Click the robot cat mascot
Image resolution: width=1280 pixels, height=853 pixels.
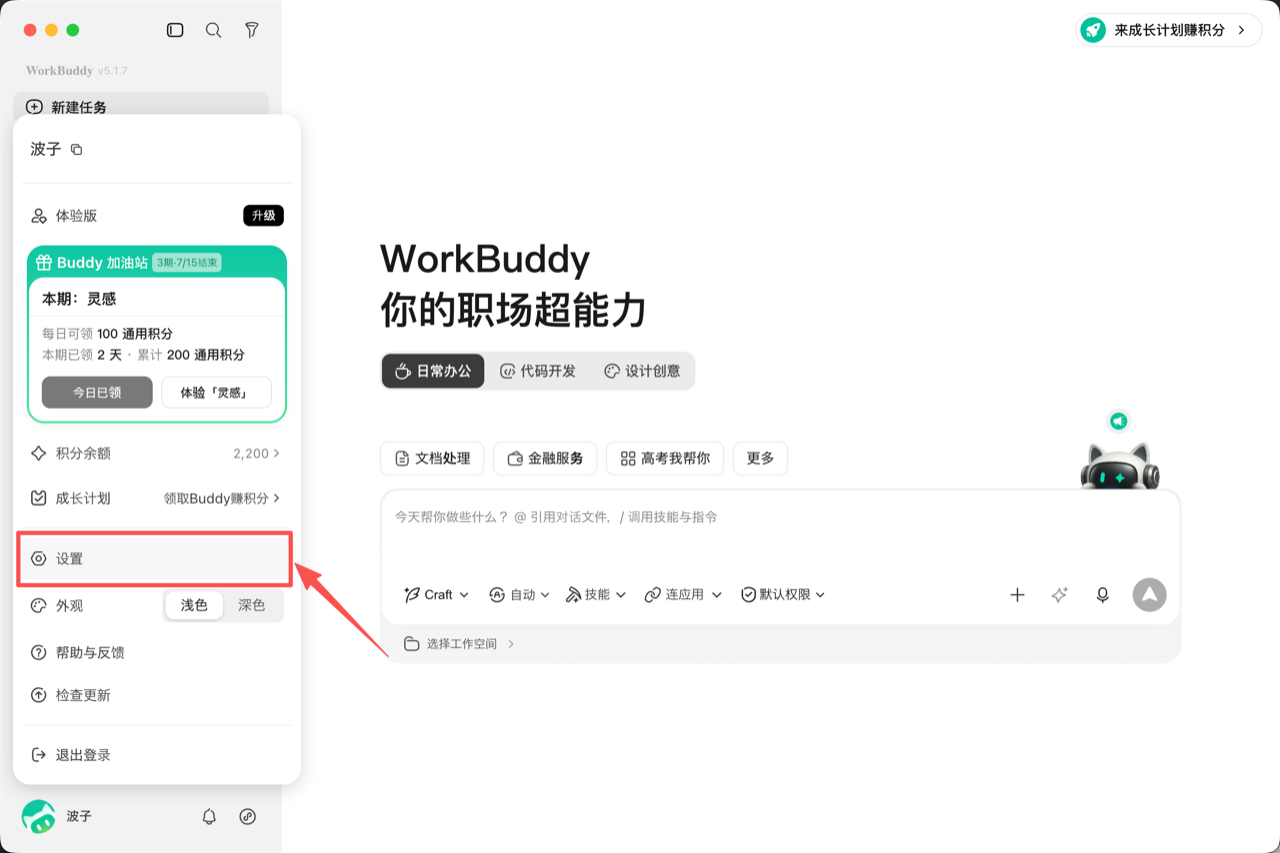[1120, 465]
